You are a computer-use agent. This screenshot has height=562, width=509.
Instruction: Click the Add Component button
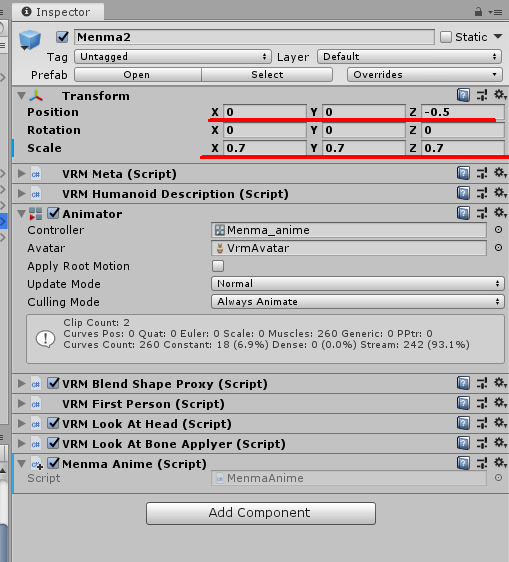click(x=261, y=513)
